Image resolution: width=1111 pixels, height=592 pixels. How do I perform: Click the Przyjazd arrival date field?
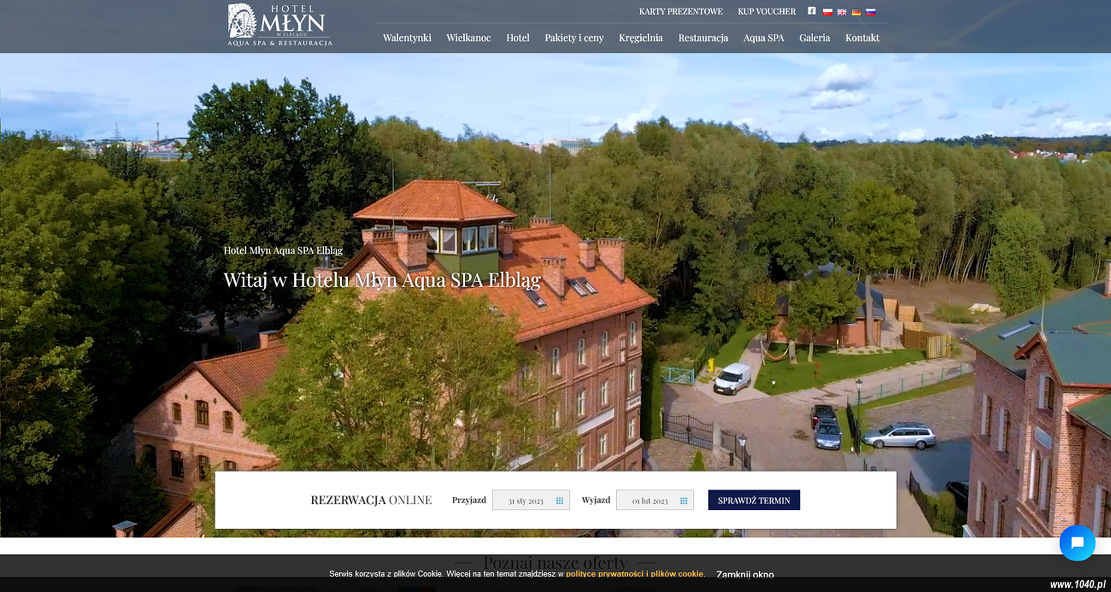(x=525, y=500)
